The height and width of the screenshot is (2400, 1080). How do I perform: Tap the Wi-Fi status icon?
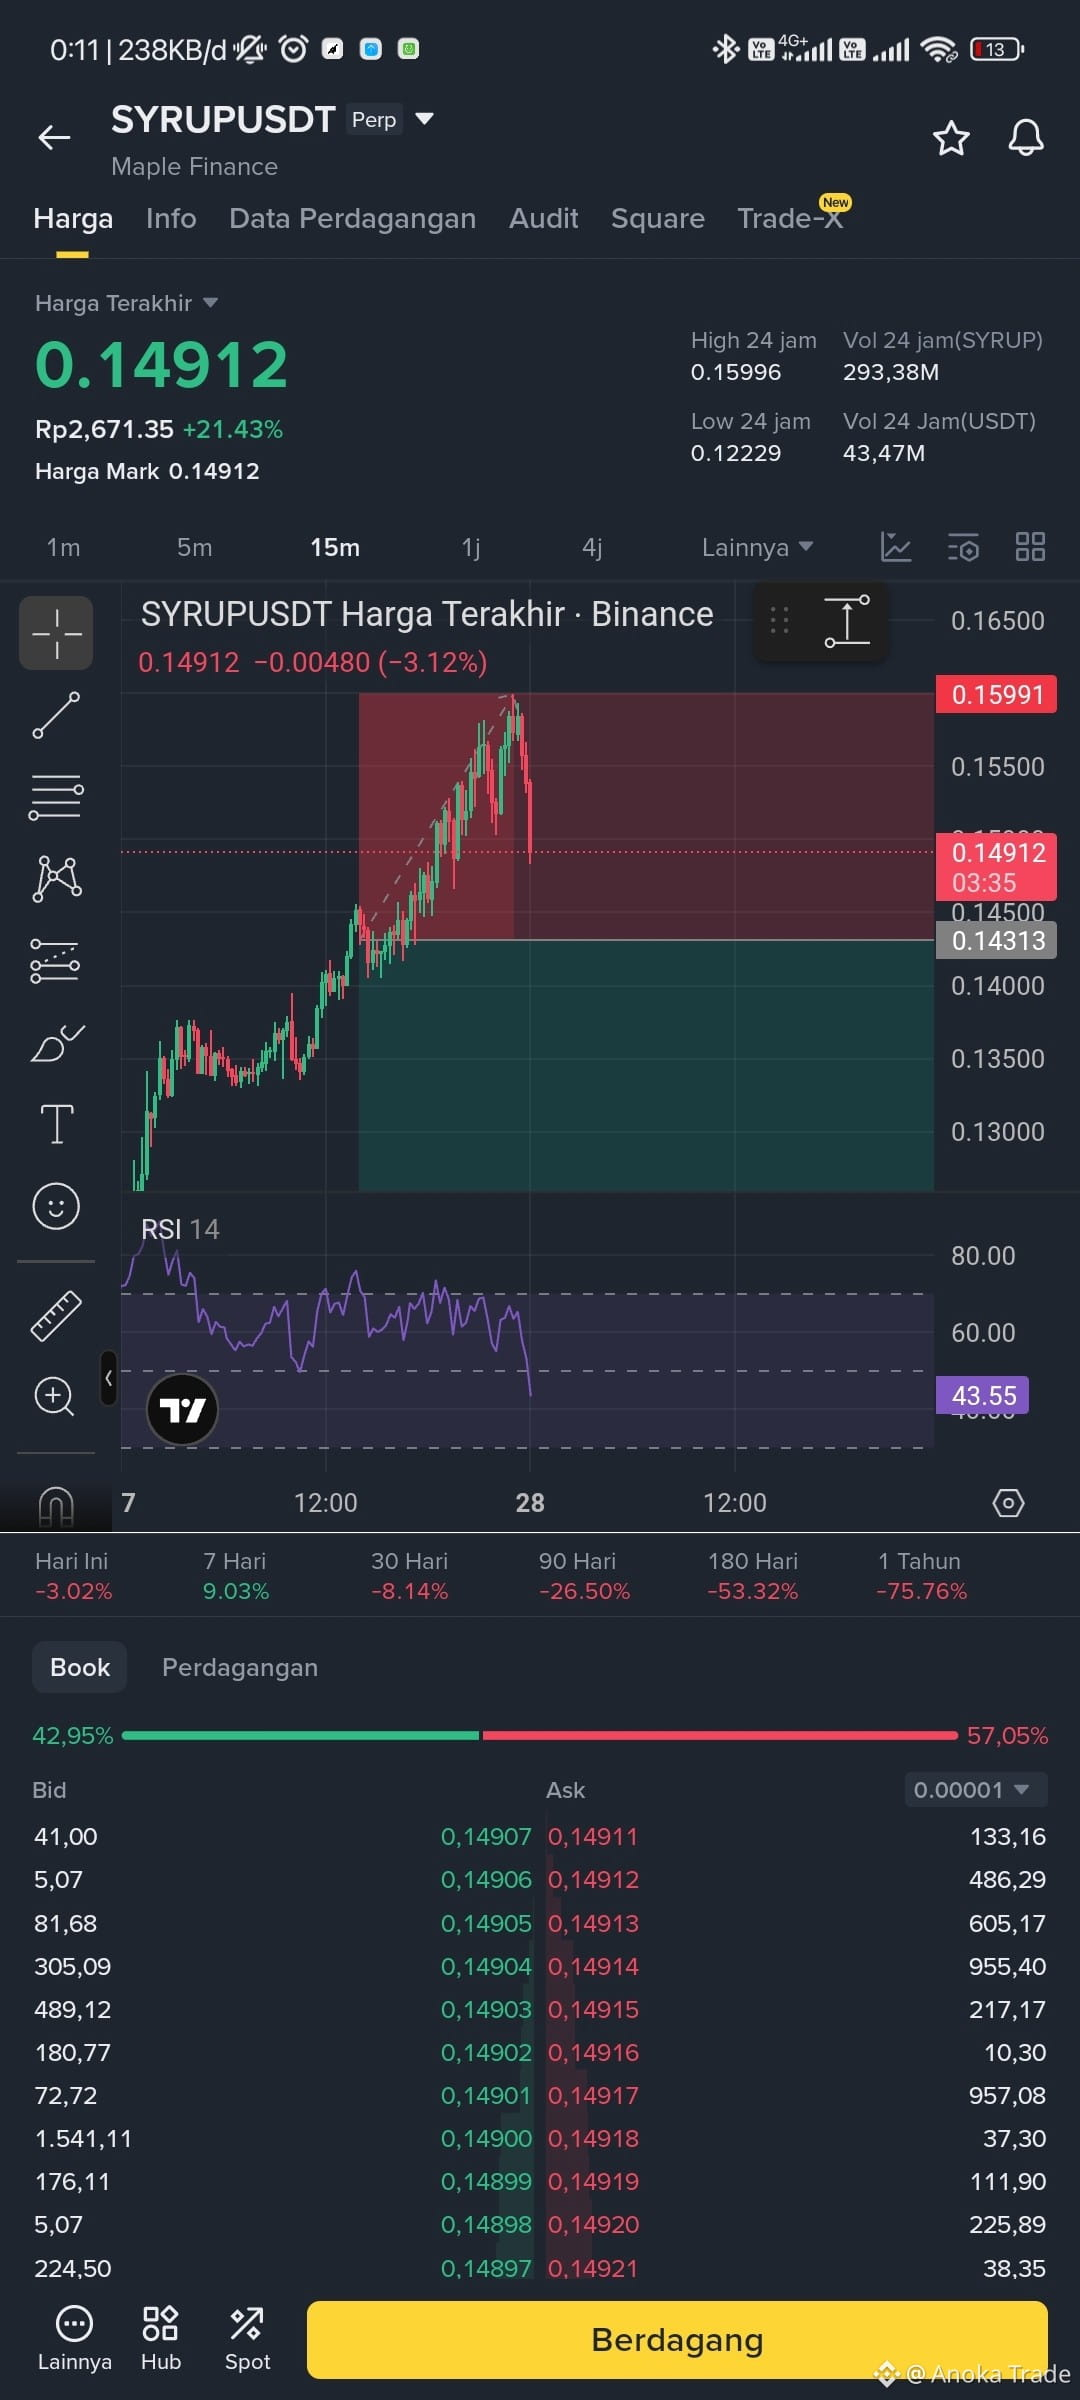(x=939, y=49)
